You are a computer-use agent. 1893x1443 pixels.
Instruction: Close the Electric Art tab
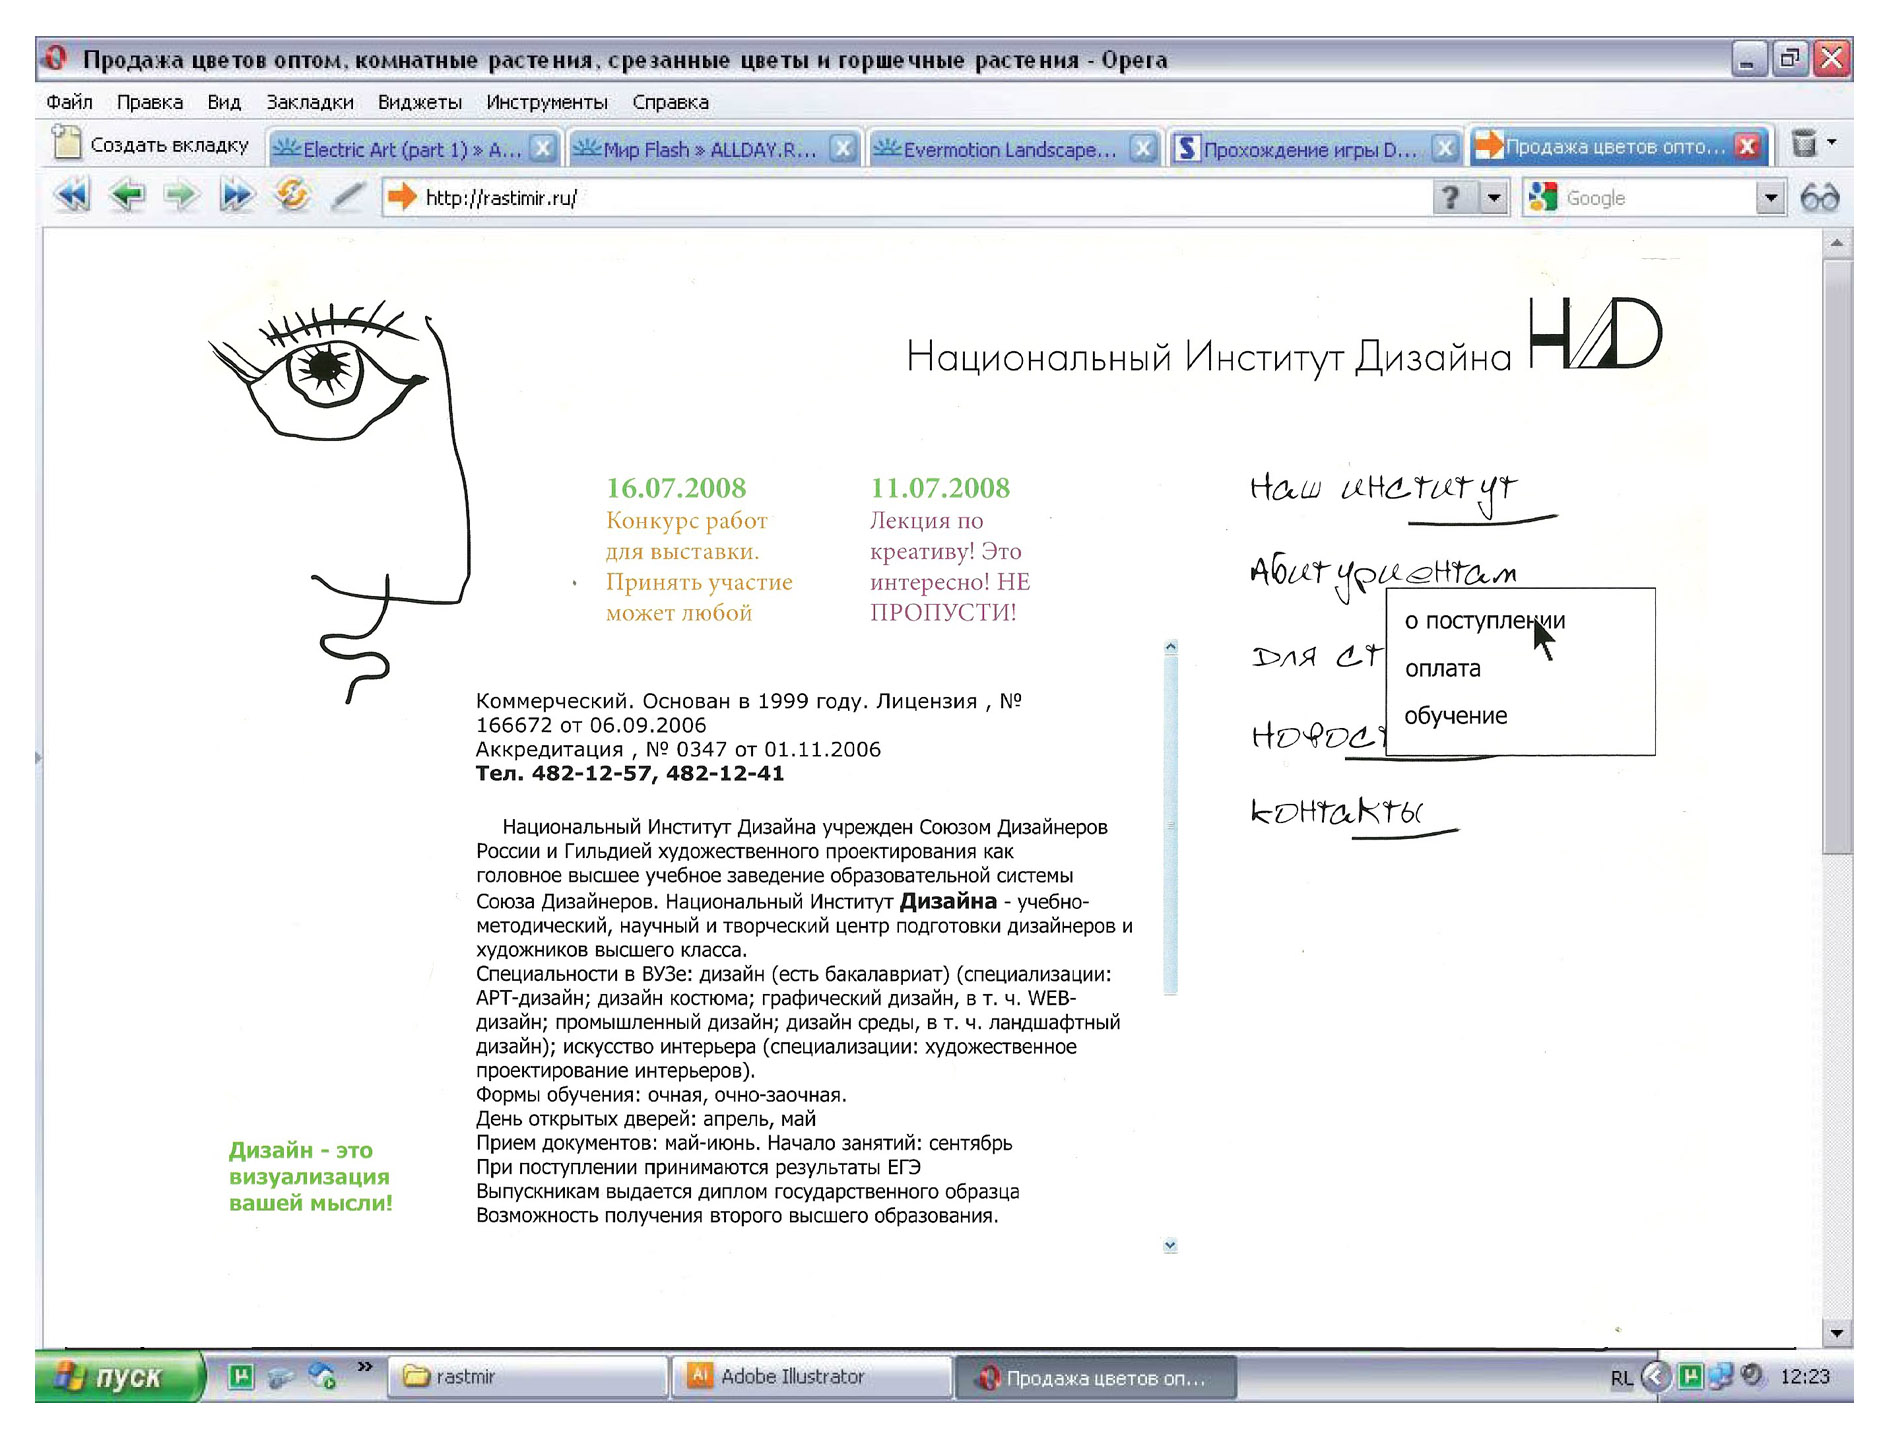(543, 148)
